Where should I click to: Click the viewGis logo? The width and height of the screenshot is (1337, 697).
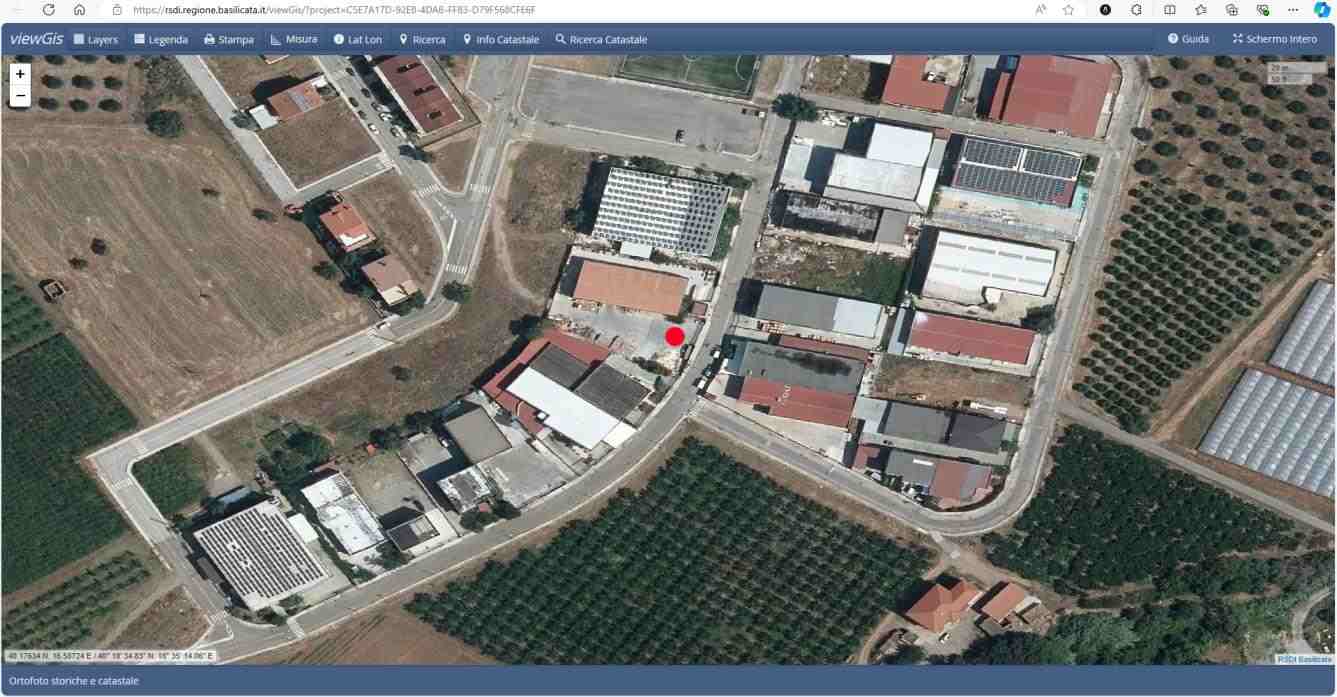[36, 39]
